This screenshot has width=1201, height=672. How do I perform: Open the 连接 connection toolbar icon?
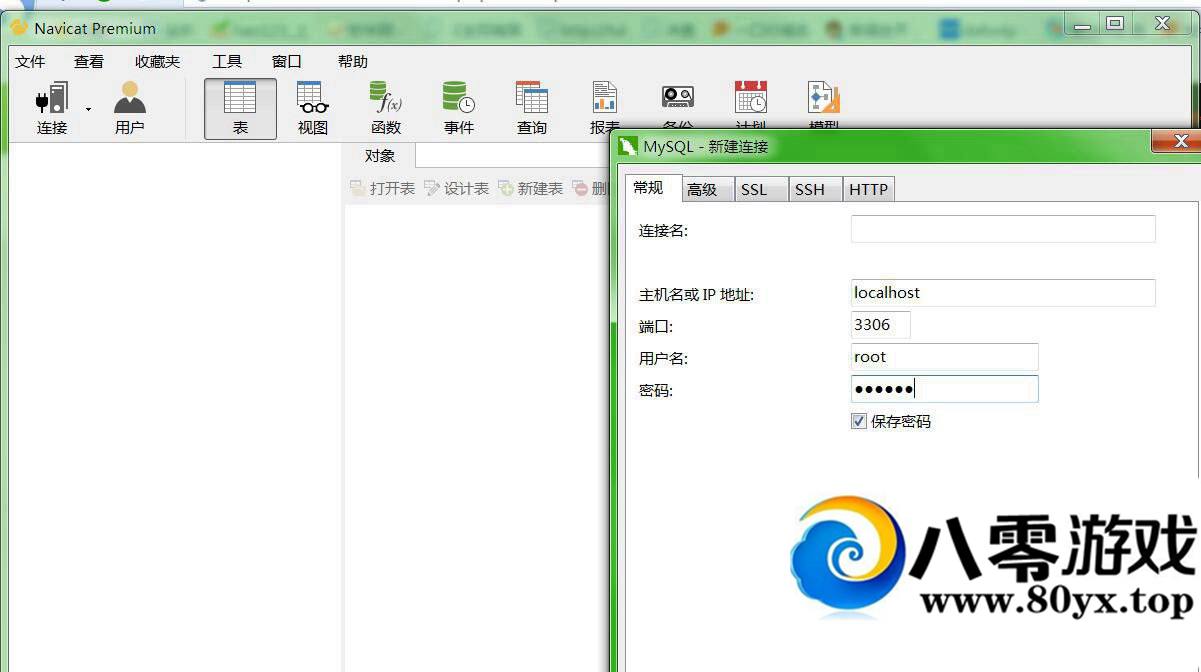pyautogui.click(x=52, y=109)
